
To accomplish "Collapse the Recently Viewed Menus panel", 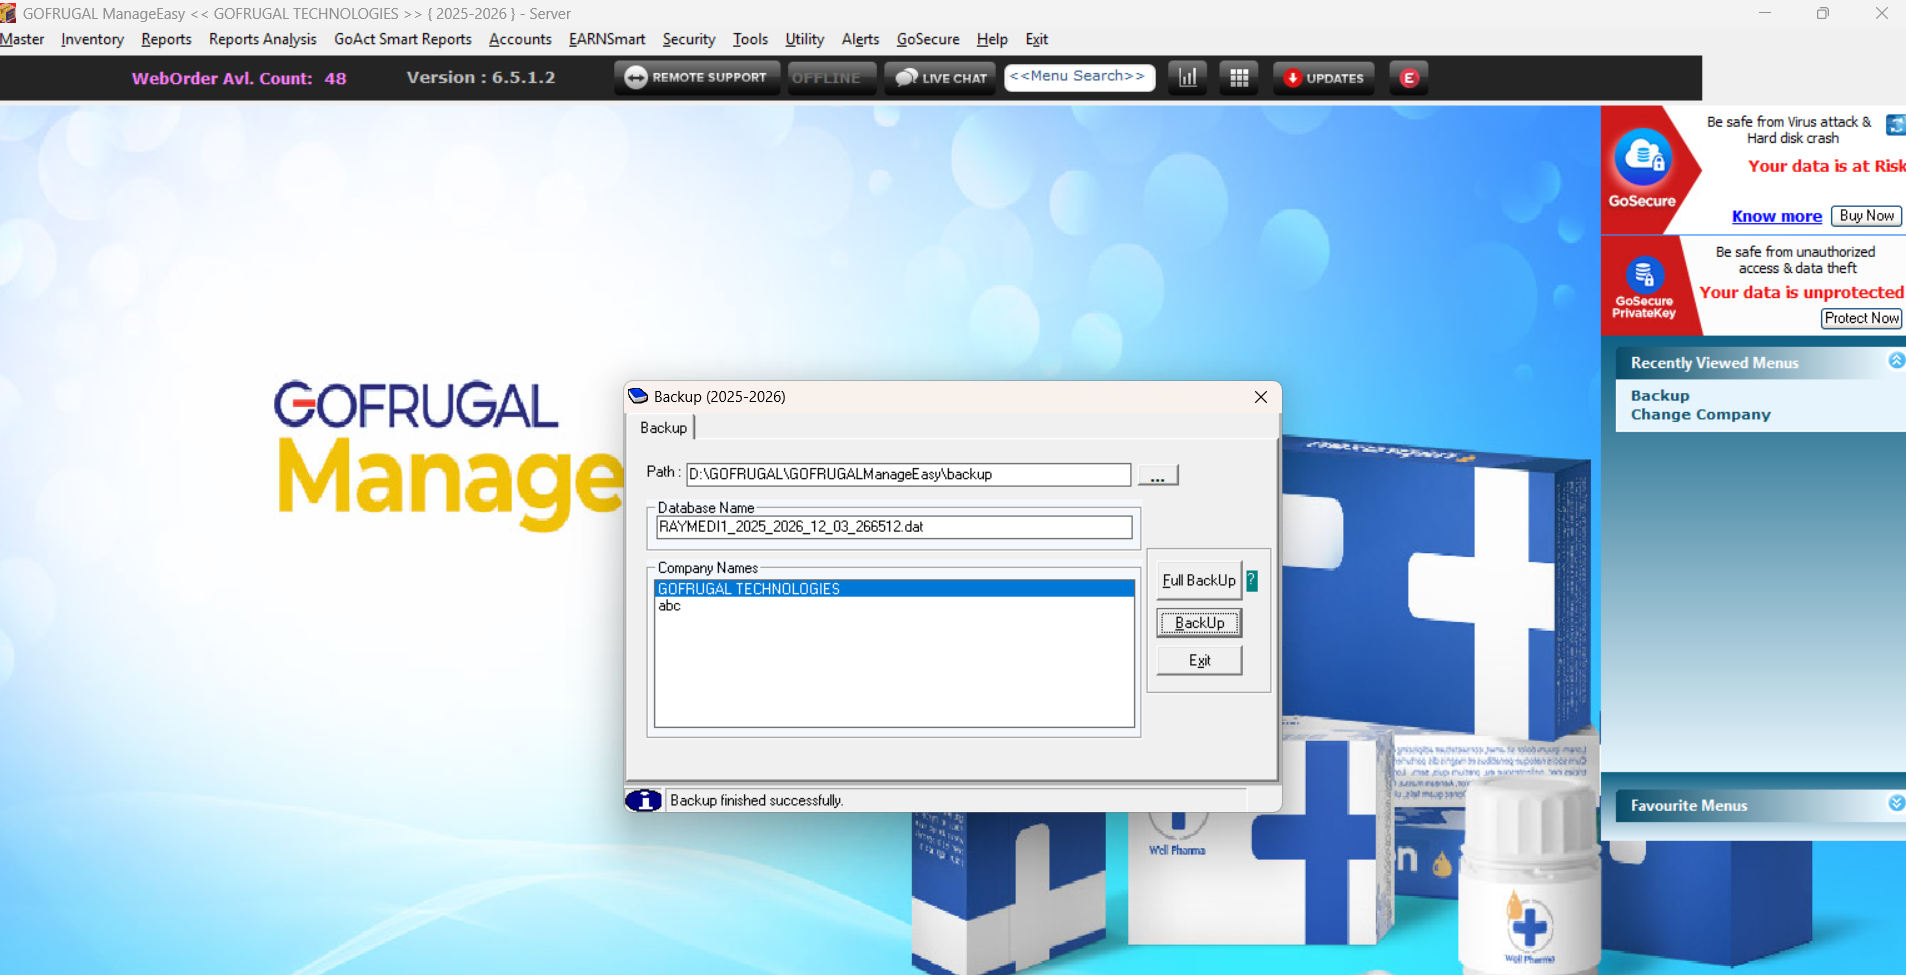I will (1896, 361).
